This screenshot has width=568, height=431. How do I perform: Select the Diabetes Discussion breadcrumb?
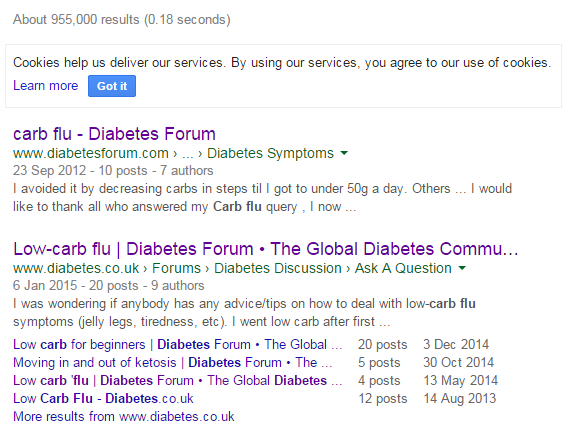[278, 268]
